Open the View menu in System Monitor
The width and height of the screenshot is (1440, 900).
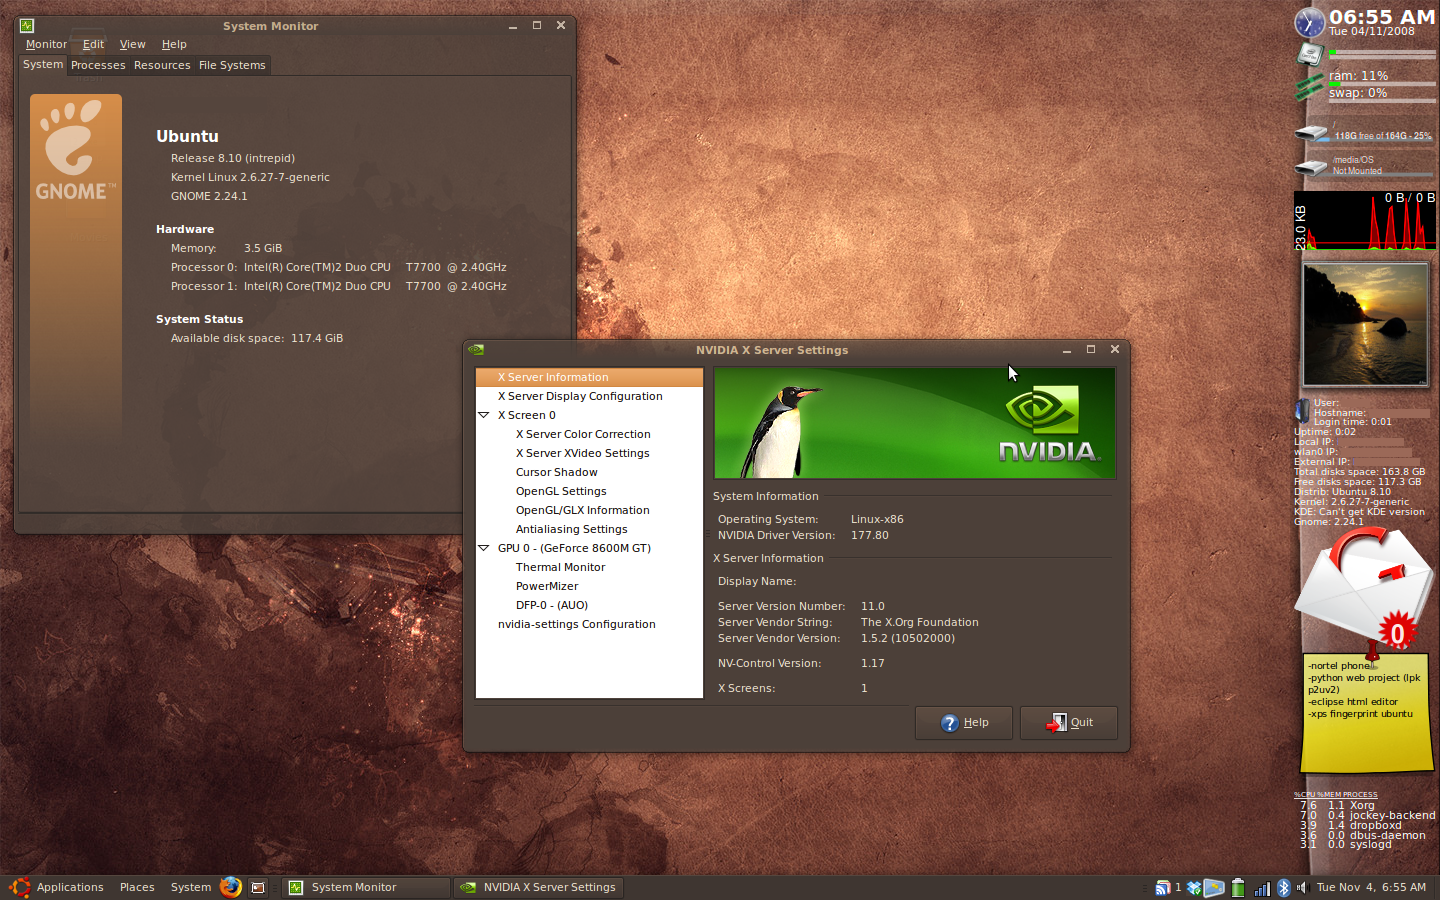click(x=132, y=44)
